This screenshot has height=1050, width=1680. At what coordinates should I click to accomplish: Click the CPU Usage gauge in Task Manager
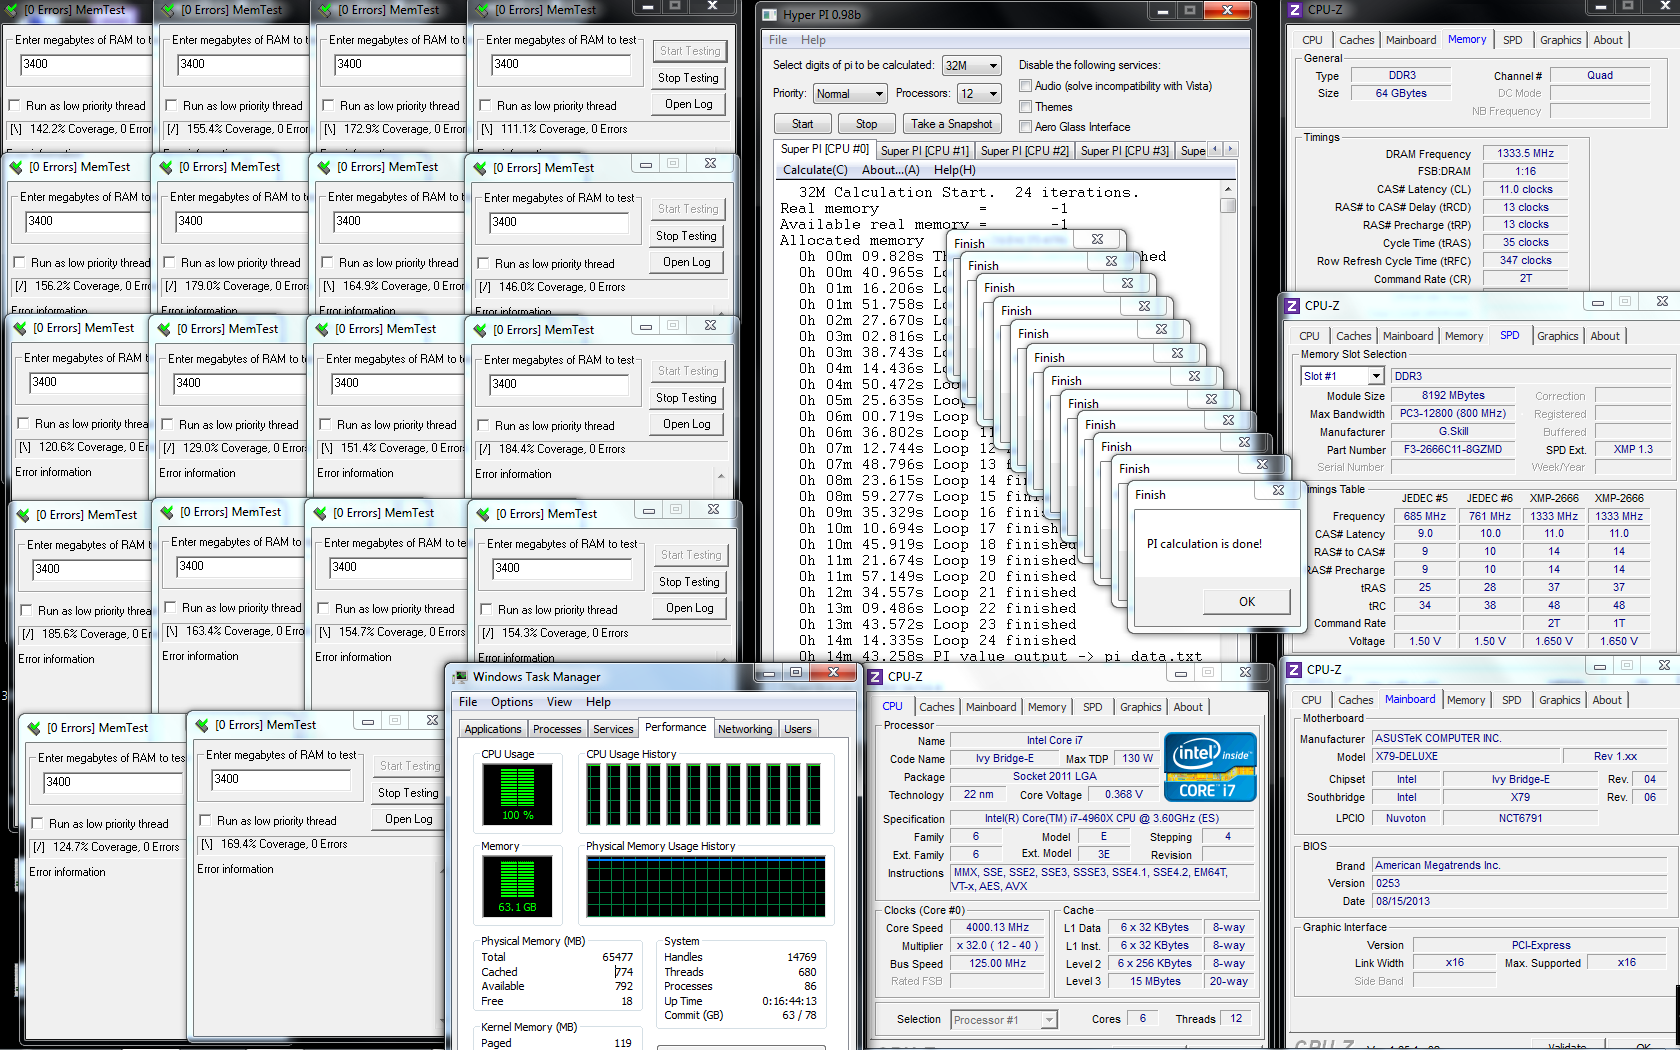518,794
